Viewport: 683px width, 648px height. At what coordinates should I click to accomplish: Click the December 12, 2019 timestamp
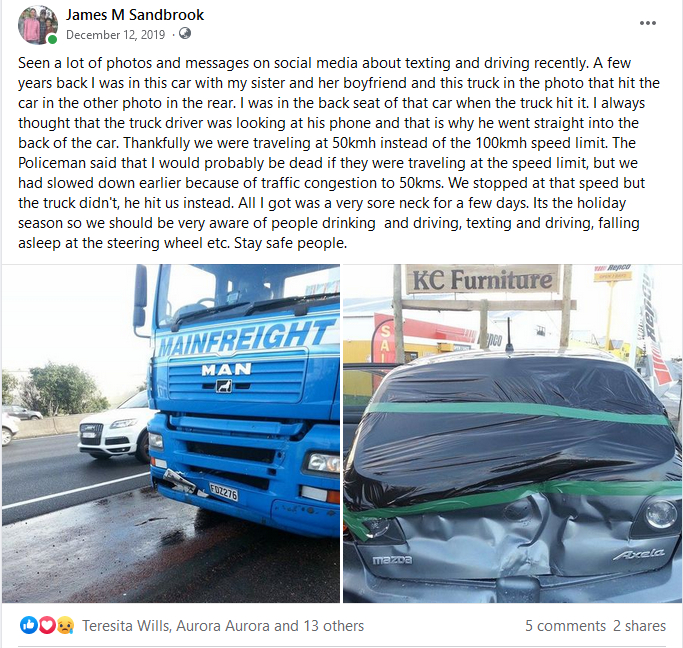pos(115,35)
